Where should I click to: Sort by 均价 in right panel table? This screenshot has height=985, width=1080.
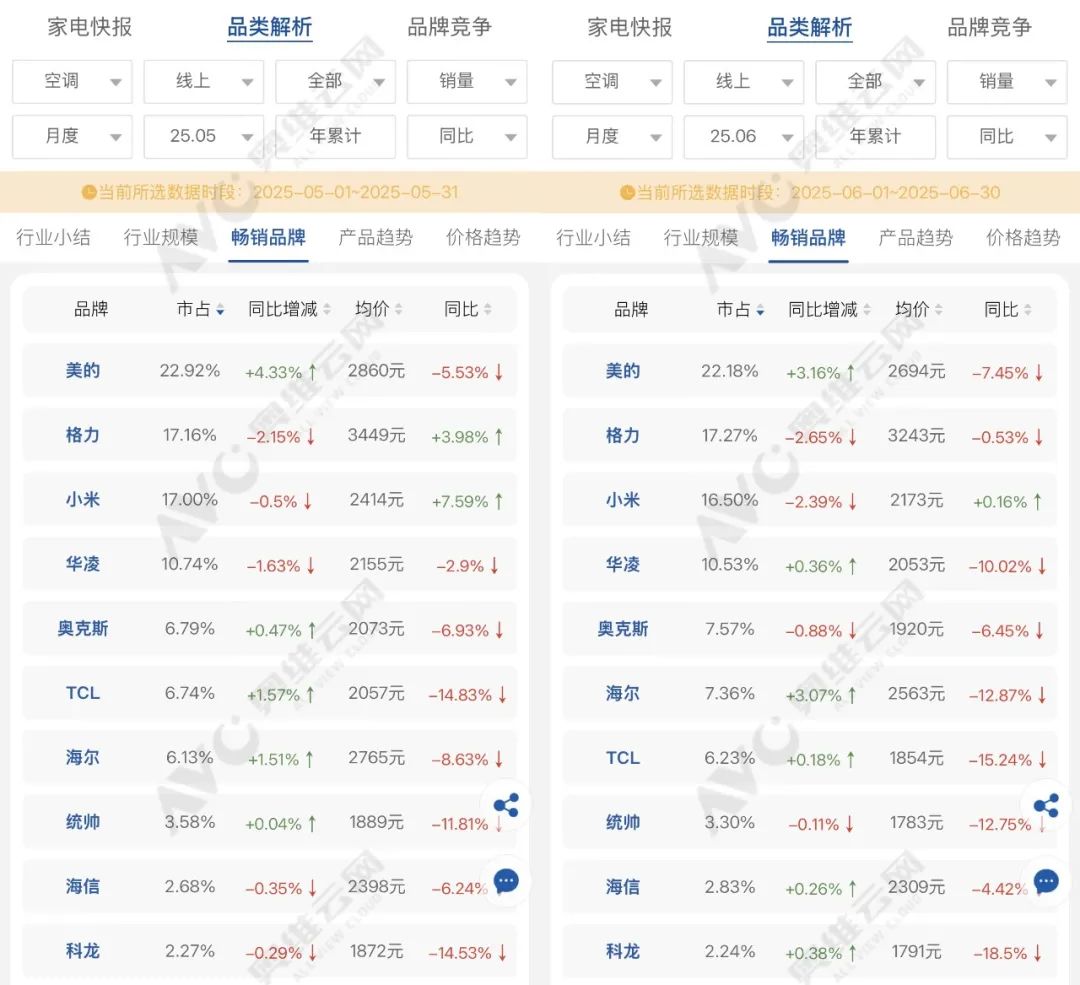(918, 309)
